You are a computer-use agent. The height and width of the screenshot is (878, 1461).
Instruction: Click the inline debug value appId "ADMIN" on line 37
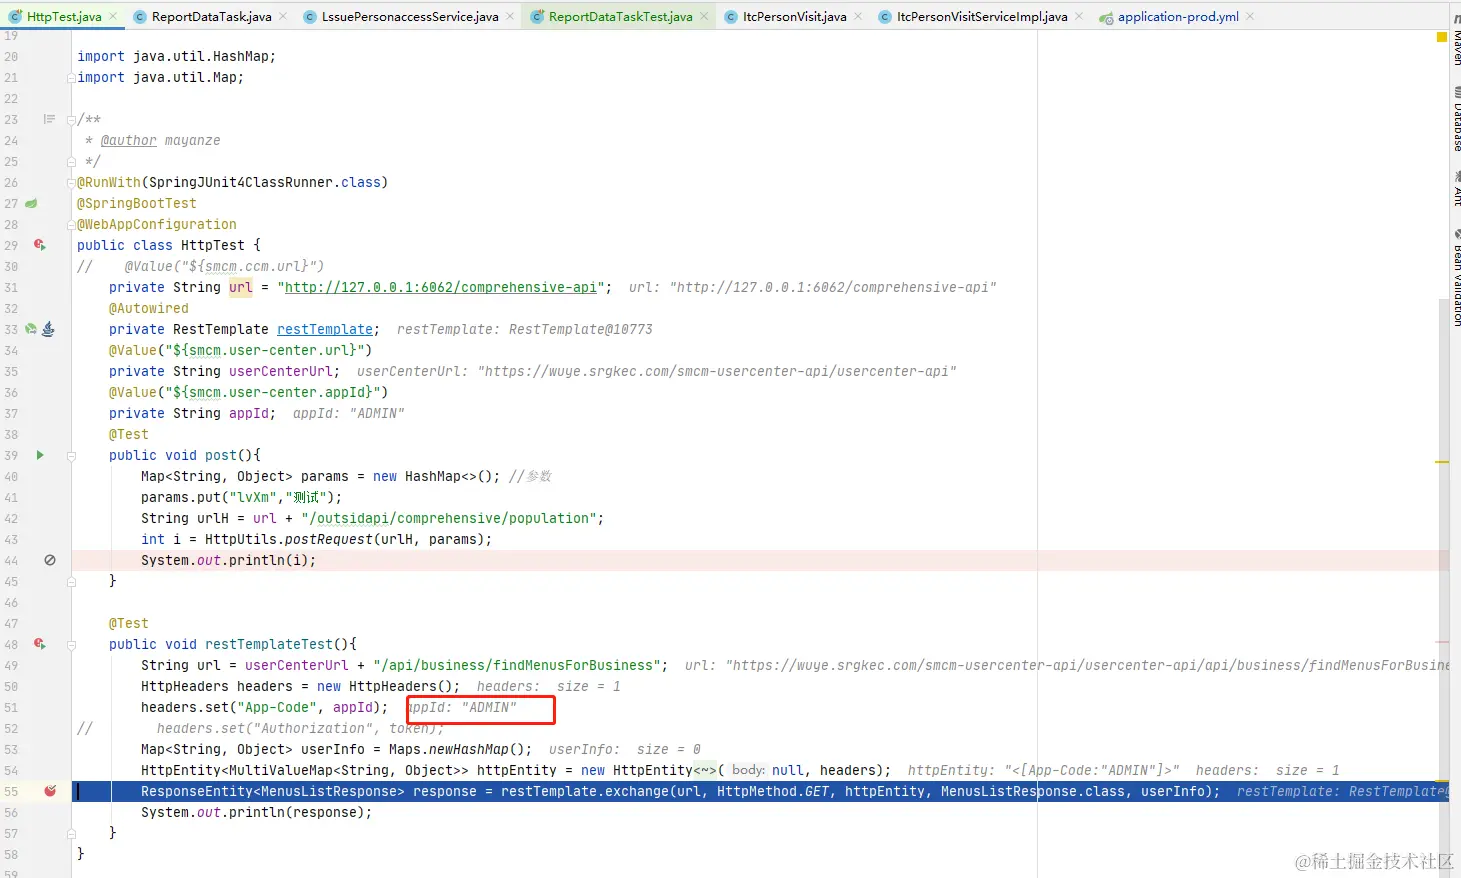pos(349,413)
